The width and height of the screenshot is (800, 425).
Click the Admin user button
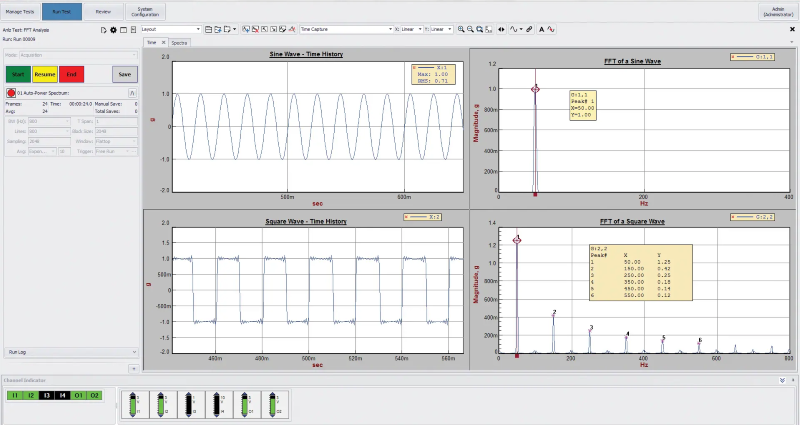pyautogui.click(x=776, y=11)
